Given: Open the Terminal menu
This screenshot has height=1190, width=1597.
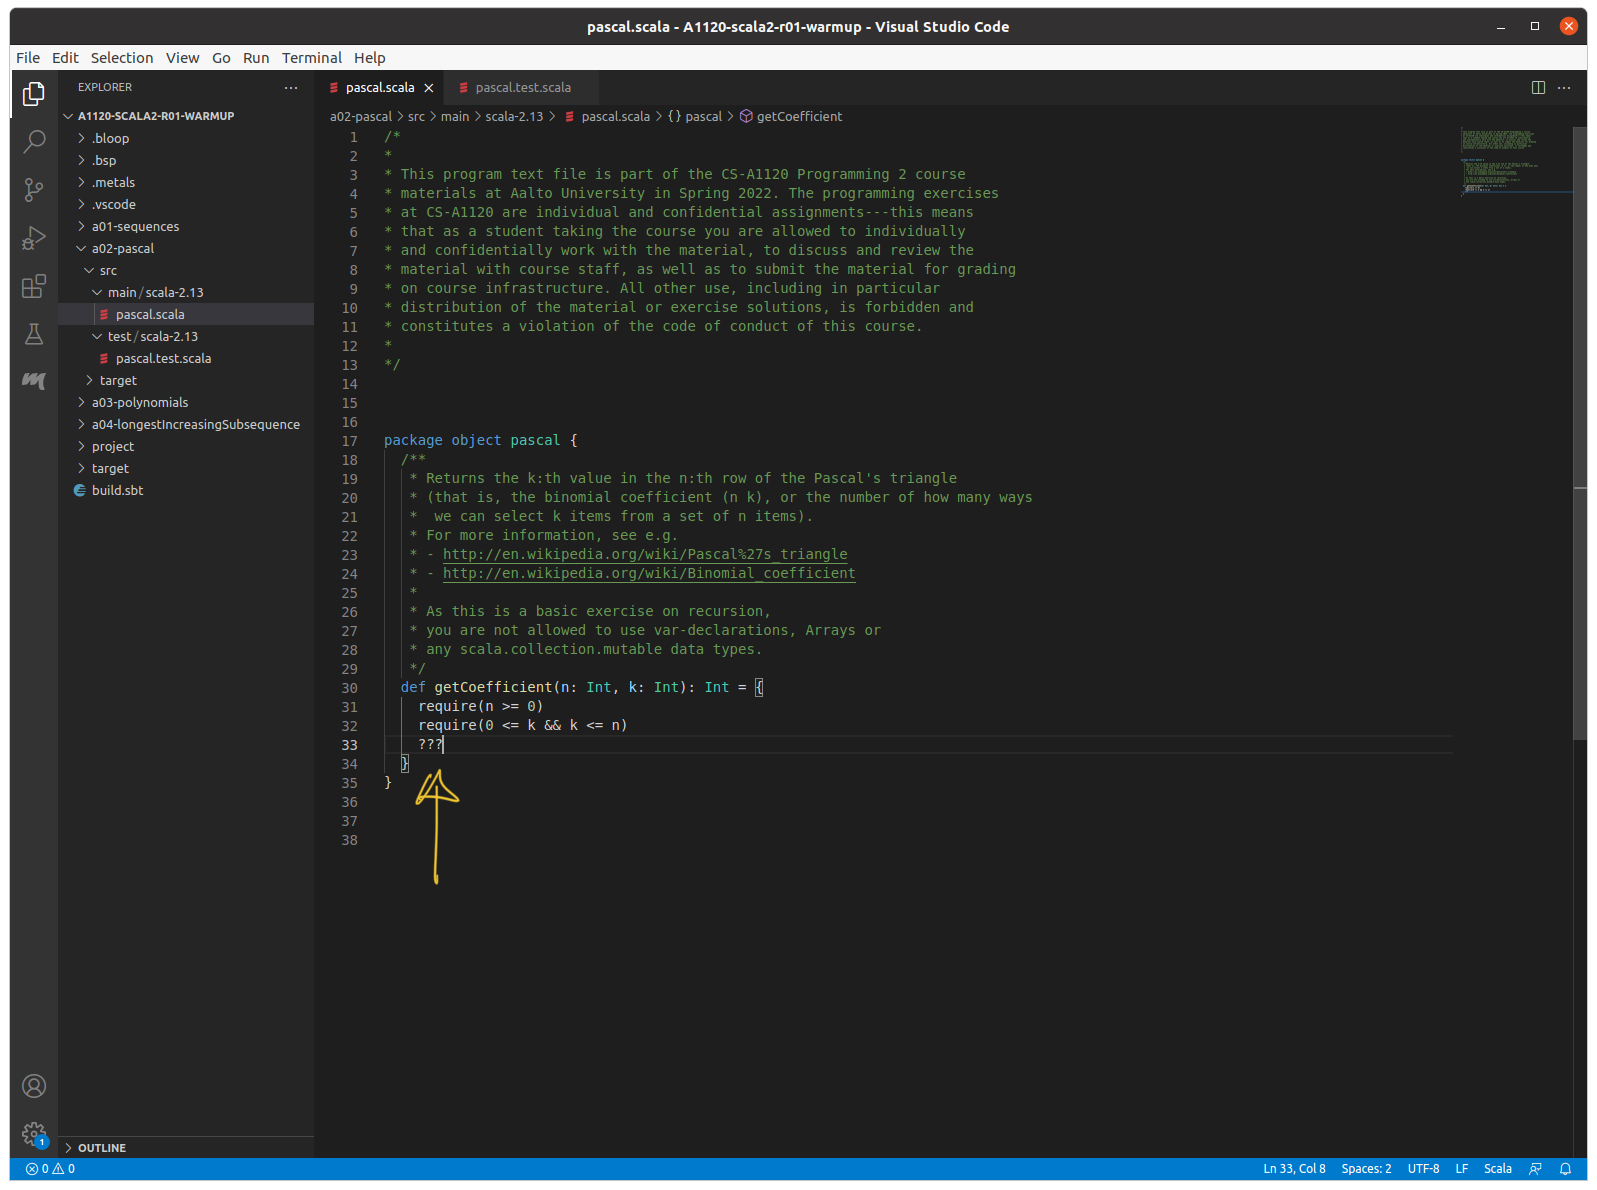Looking at the screenshot, I should point(311,58).
